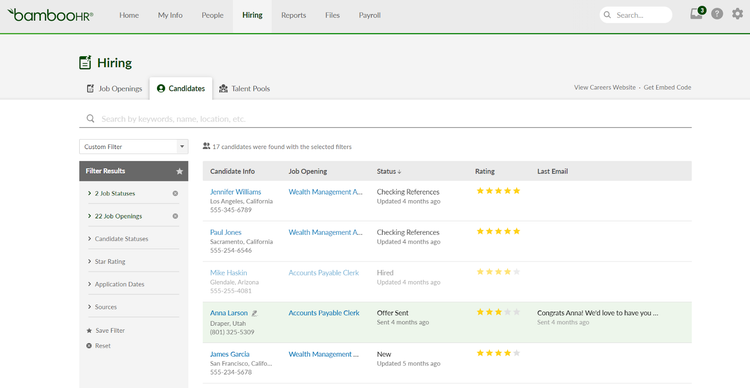Open the settings gear icon
The width and height of the screenshot is (750, 388).
click(x=738, y=14)
